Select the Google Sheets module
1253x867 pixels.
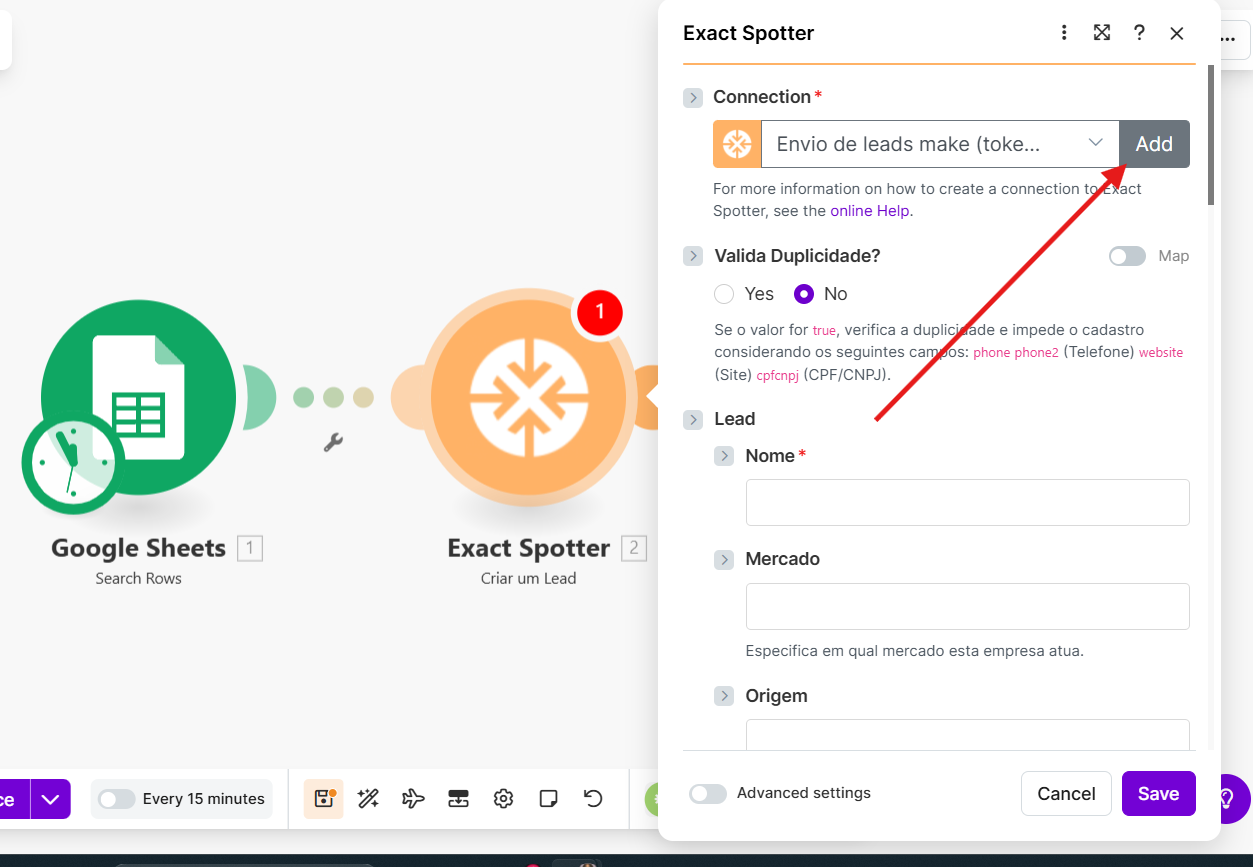[x=139, y=397]
